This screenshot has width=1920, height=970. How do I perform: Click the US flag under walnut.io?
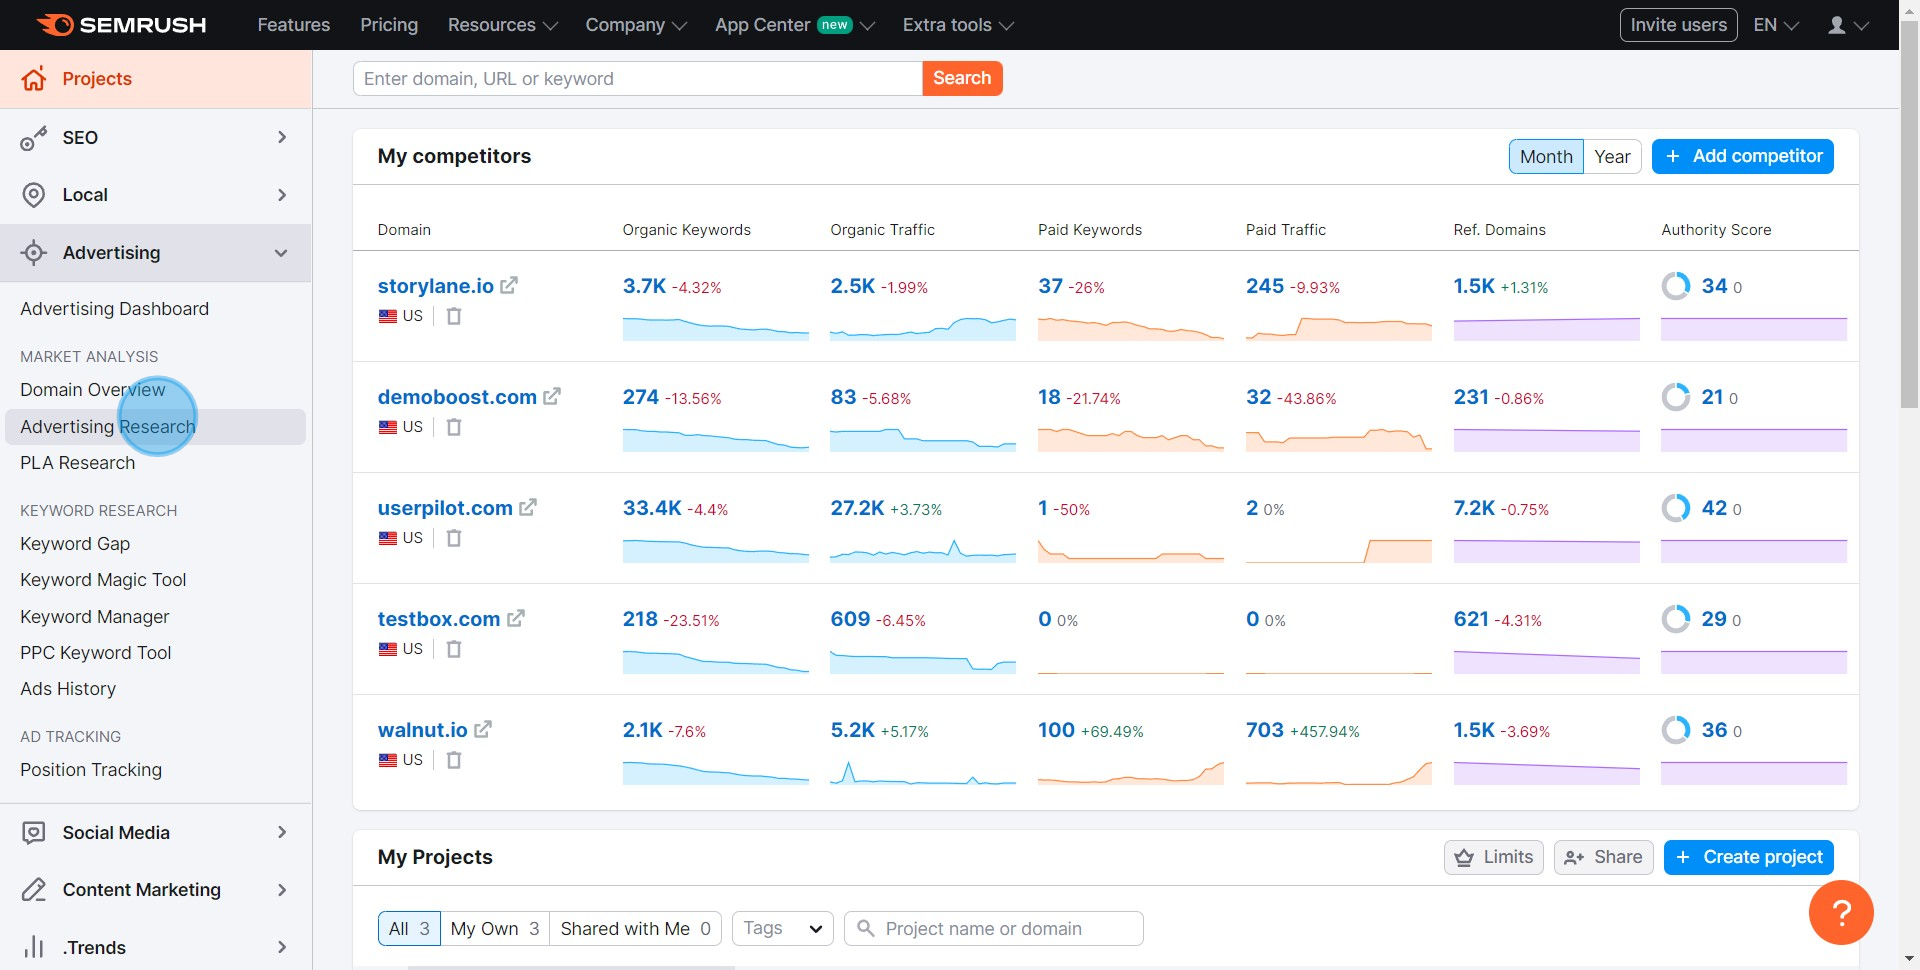pyautogui.click(x=388, y=760)
